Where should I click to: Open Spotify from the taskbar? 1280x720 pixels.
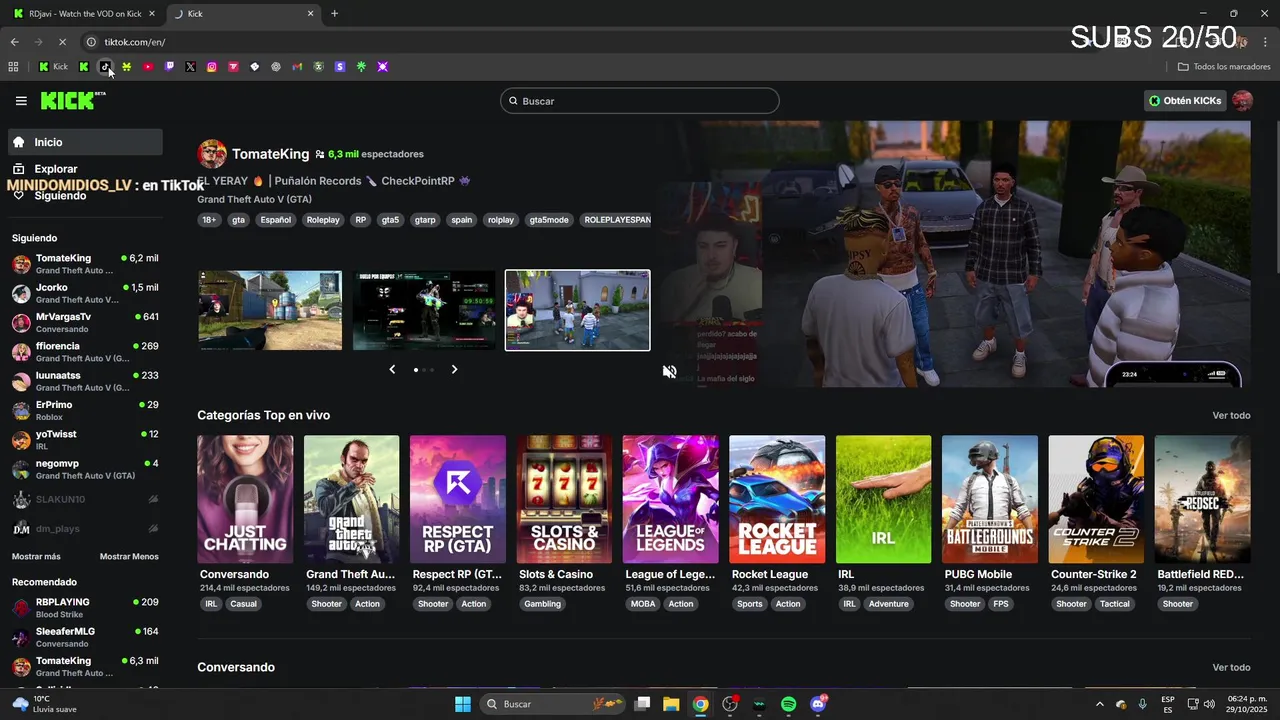tap(788, 704)
